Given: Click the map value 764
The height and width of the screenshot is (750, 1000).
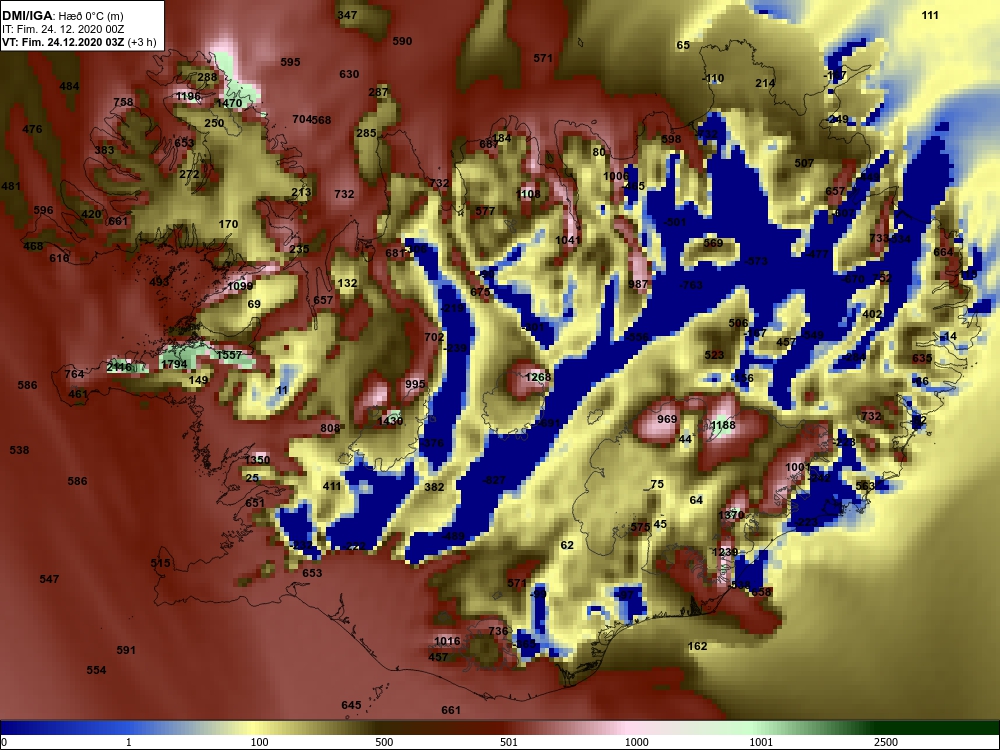Looking at the screenshot, I should coord(75,374).
